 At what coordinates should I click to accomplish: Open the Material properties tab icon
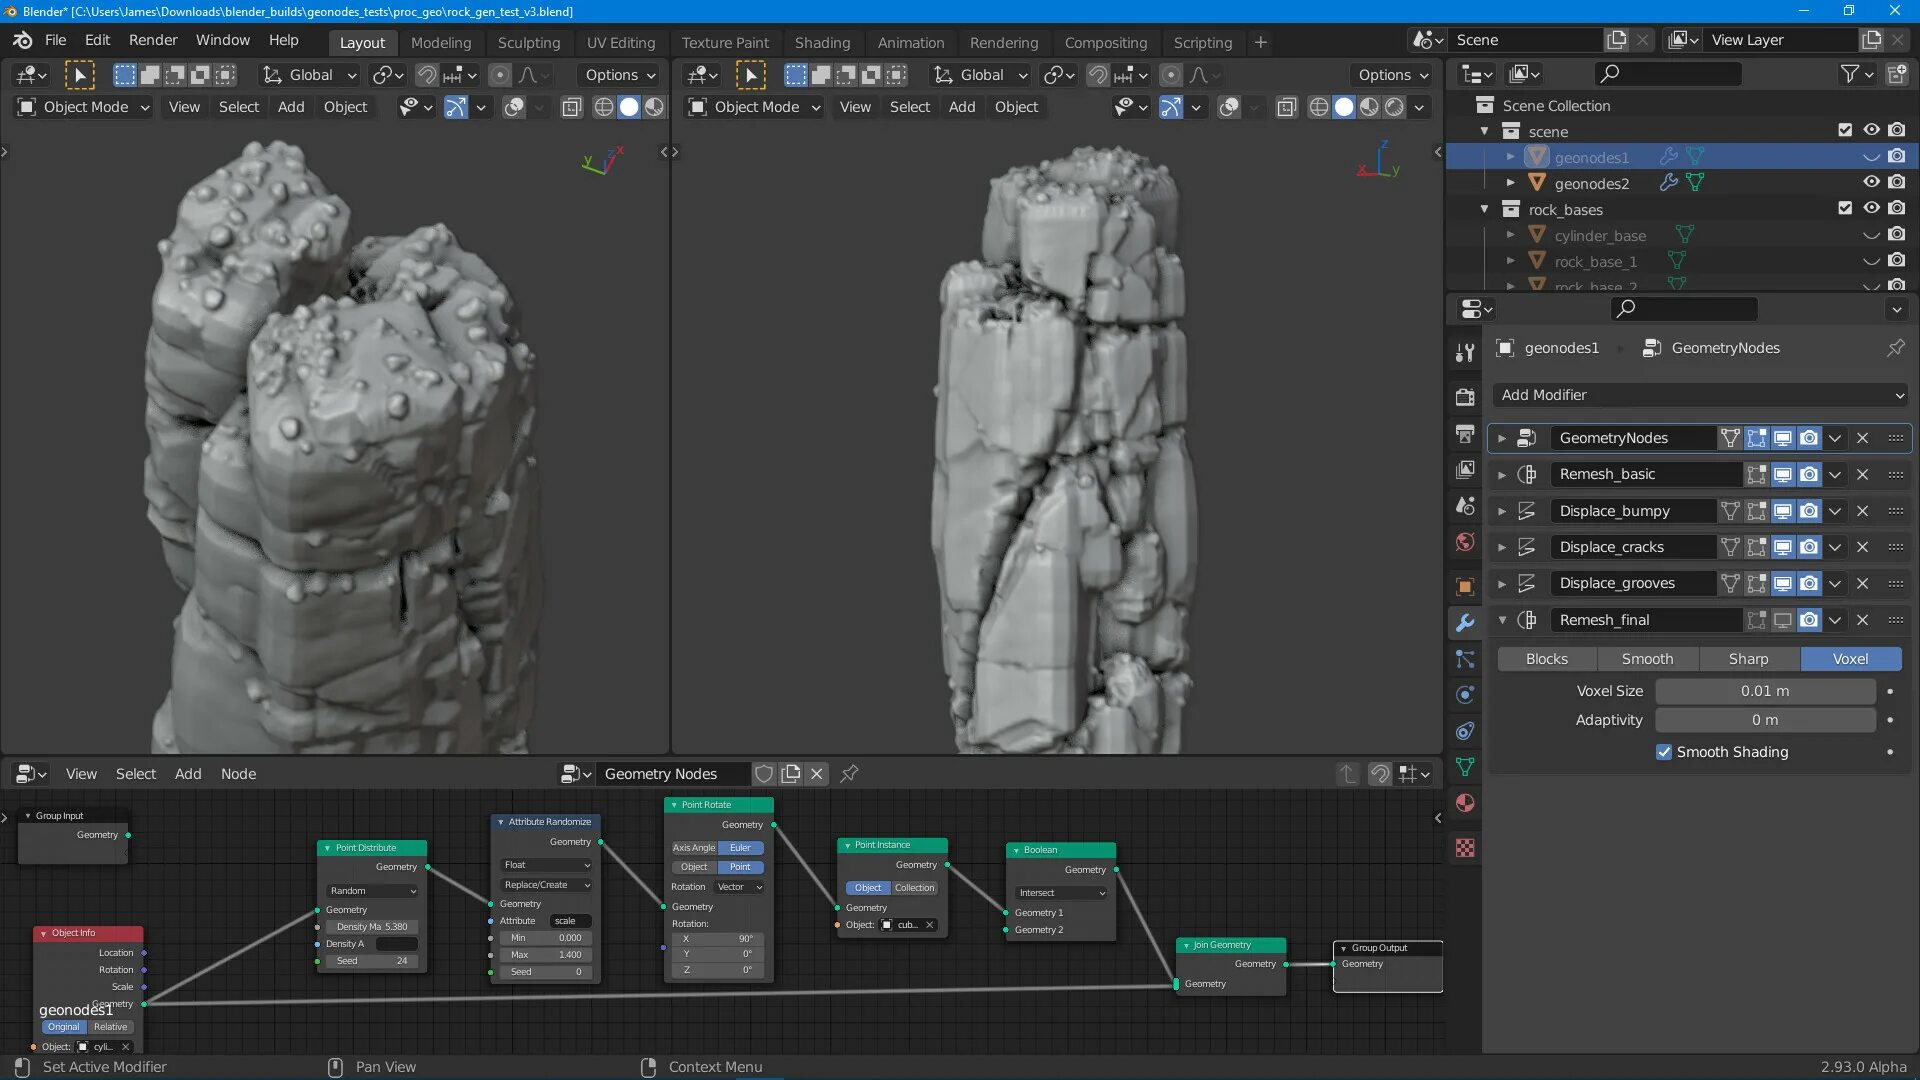click(x=1465, y=803)
